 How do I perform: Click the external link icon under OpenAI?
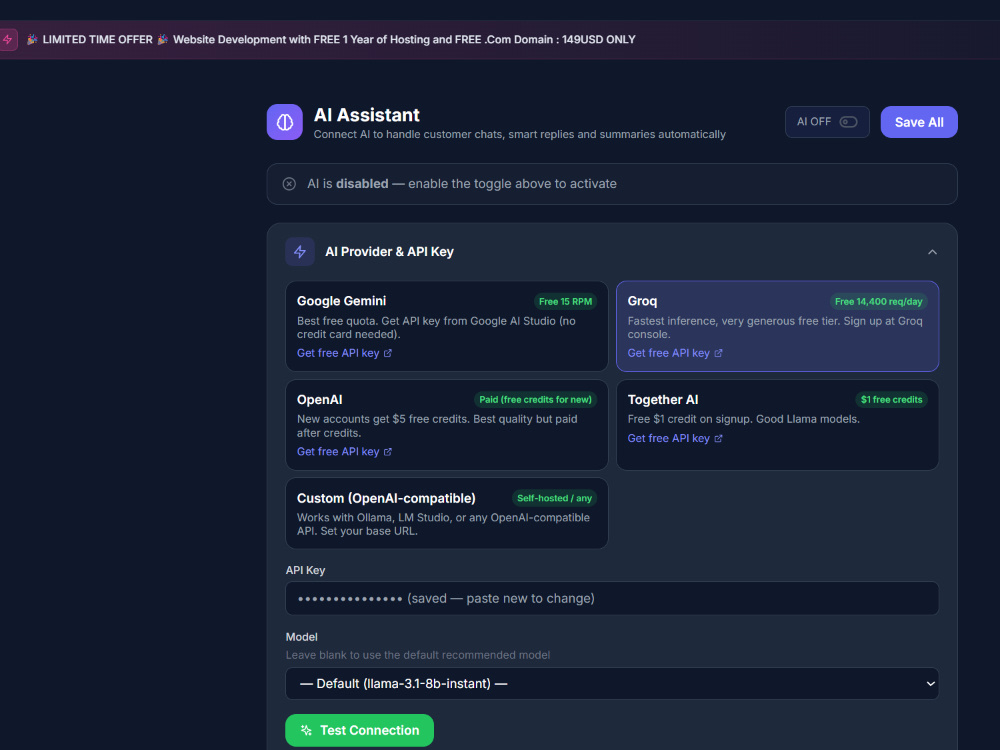click(388, 452)
